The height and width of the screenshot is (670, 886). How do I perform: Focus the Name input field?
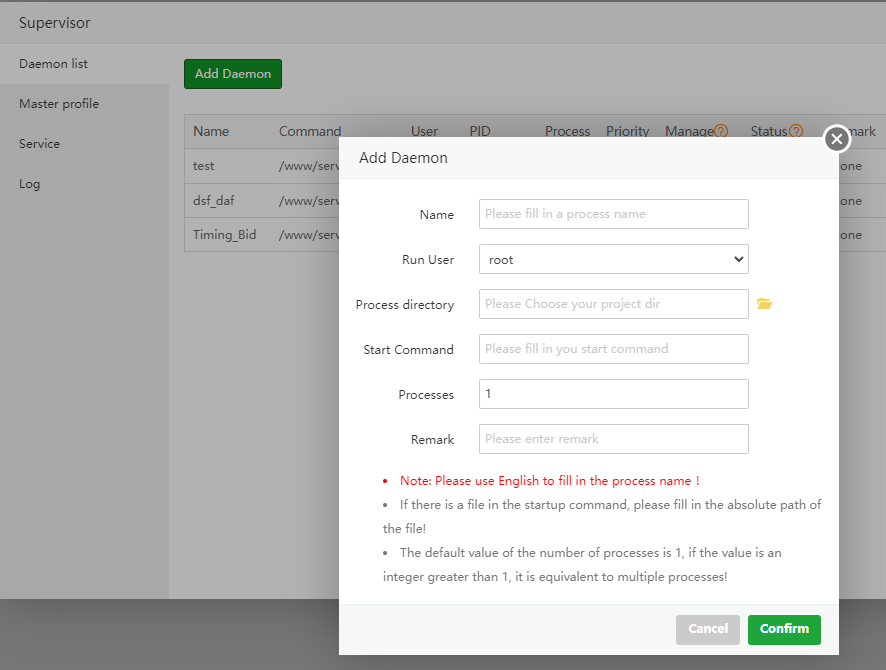point(613,214)
